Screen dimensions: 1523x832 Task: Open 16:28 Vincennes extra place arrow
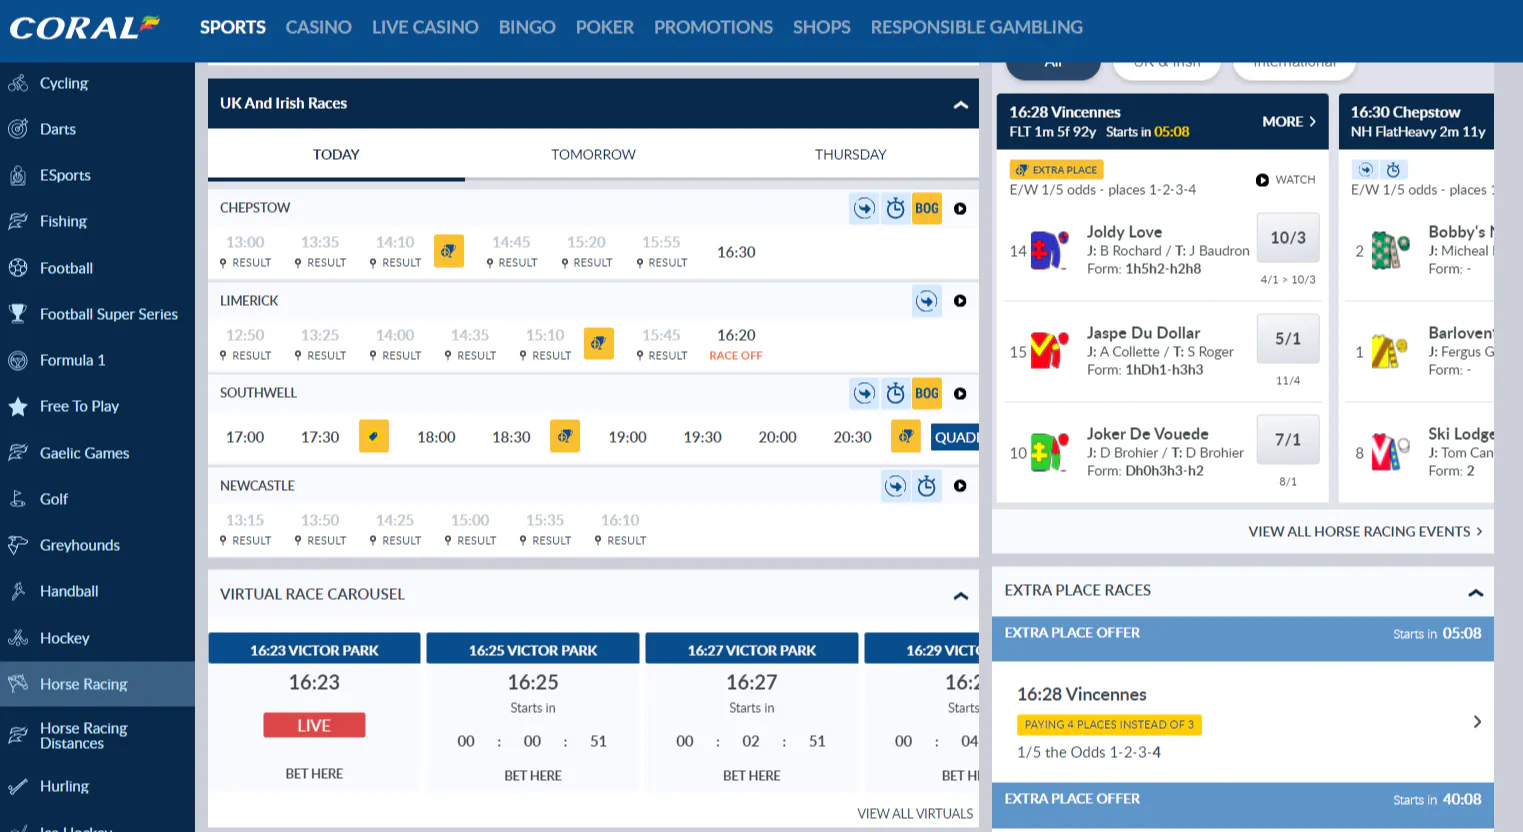coord(1477,722)
